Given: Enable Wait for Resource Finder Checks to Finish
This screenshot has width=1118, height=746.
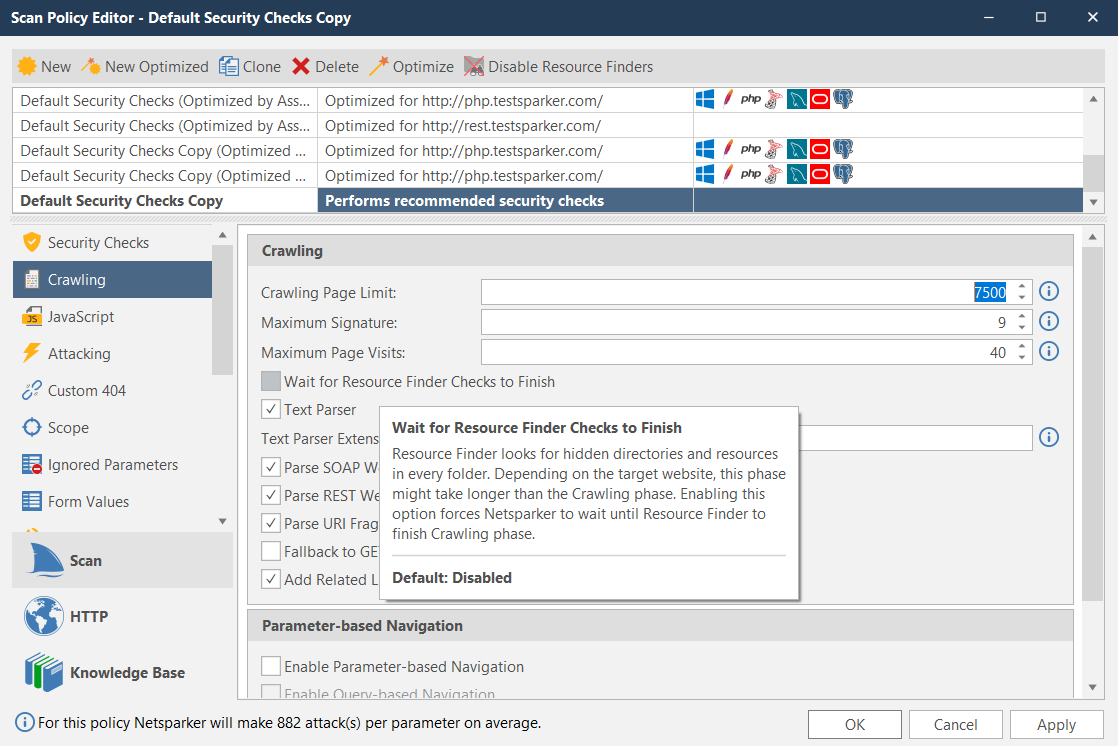Looking at the screenshot, I should click(270, 381).
